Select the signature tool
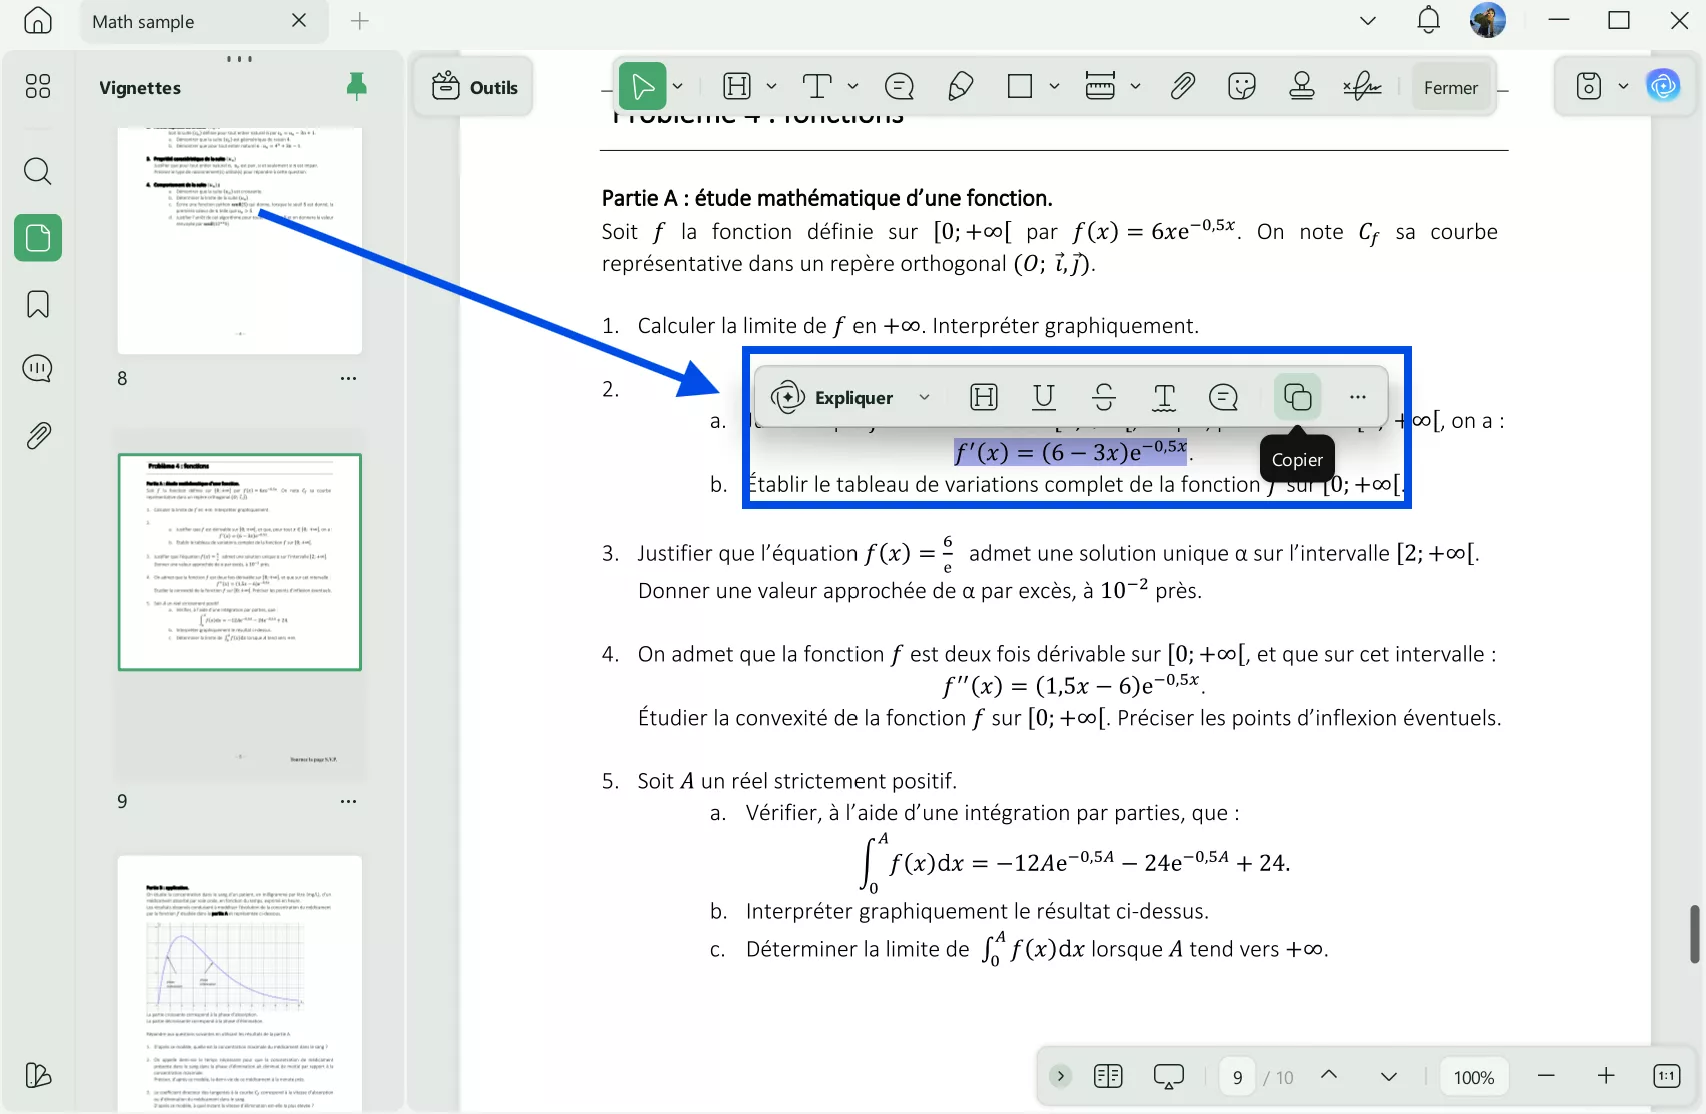 1362,87
